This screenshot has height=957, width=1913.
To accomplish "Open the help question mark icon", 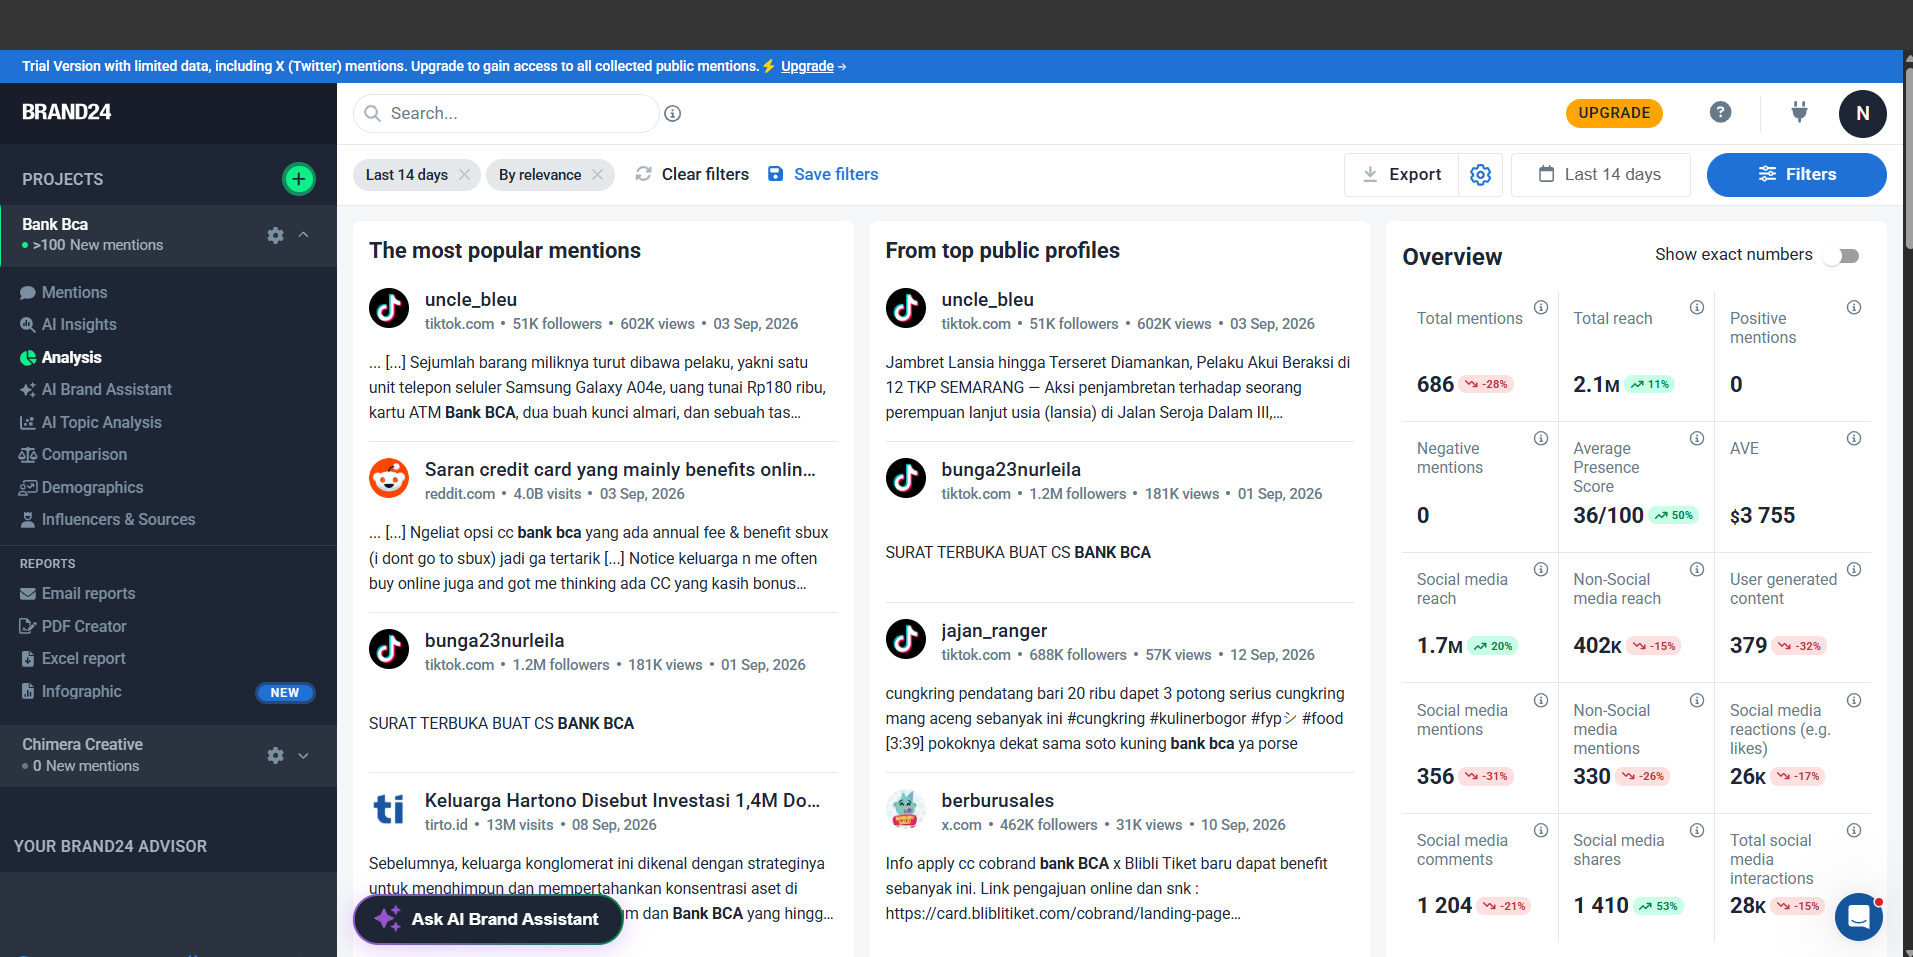I will click(1720, 112).
